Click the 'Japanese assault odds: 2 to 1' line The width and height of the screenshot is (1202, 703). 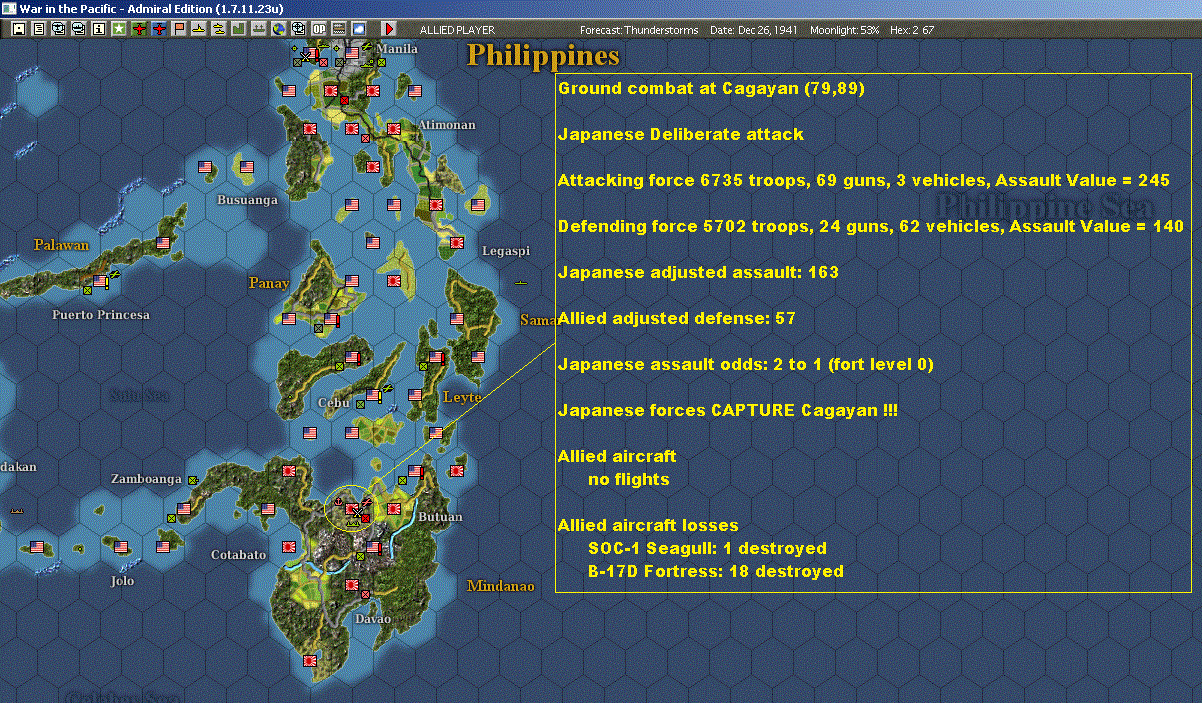(x=746, y=364)
